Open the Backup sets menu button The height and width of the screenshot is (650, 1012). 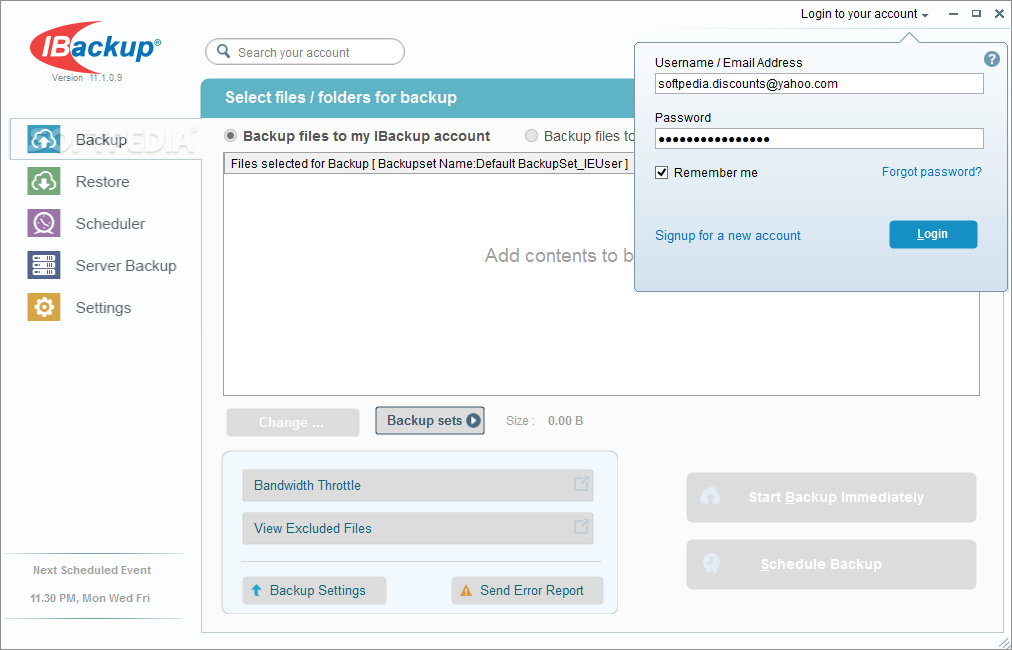(x=430, y=421)
